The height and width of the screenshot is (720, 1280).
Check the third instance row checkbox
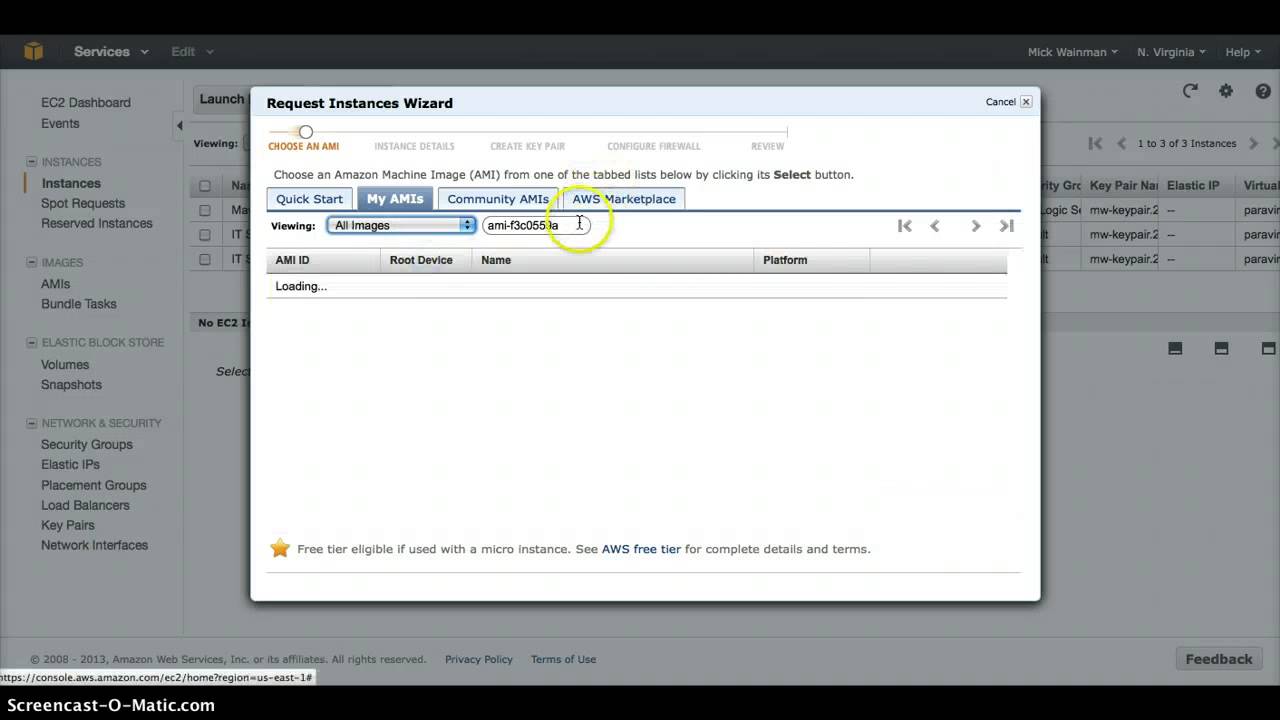pos(205,259)
